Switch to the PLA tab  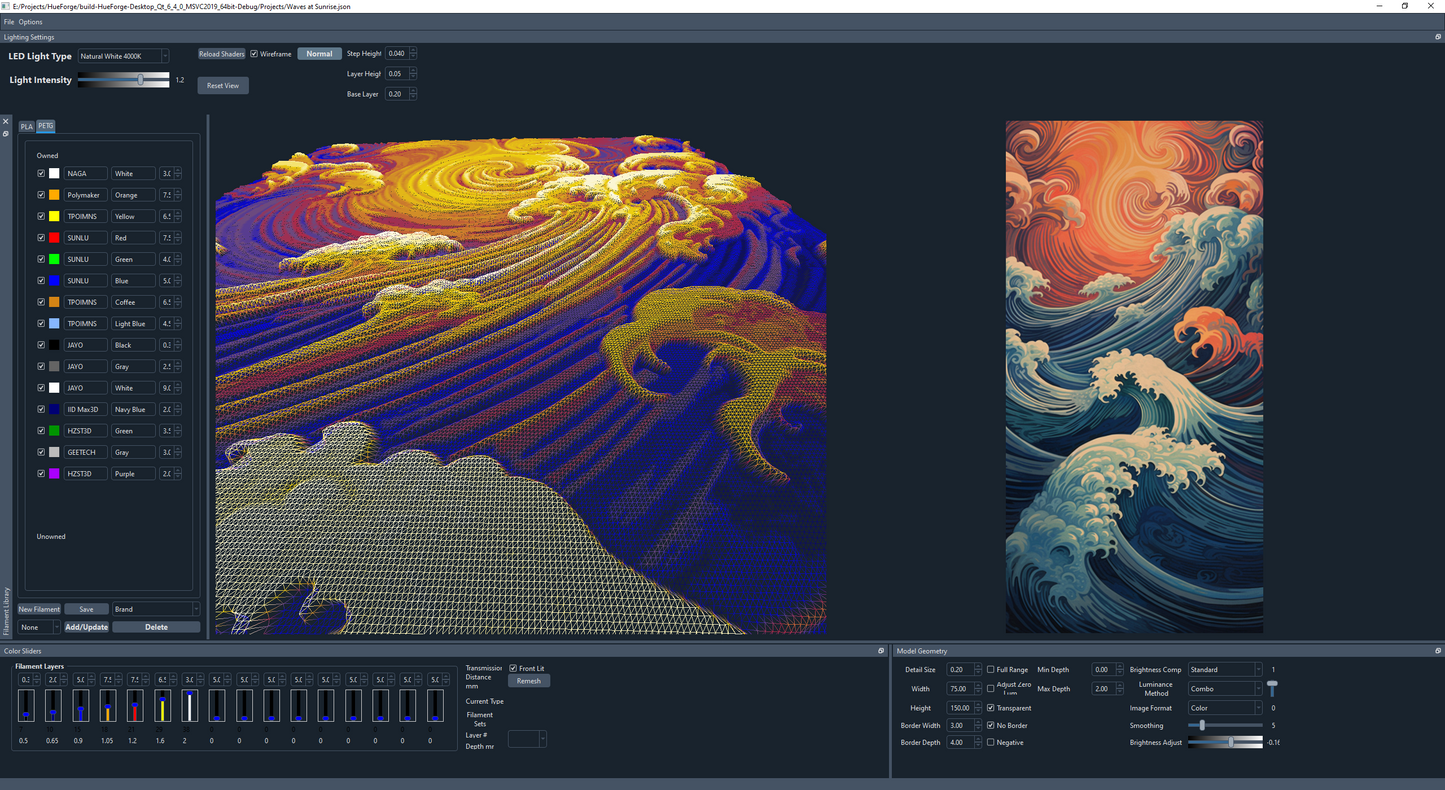point(26,126)
